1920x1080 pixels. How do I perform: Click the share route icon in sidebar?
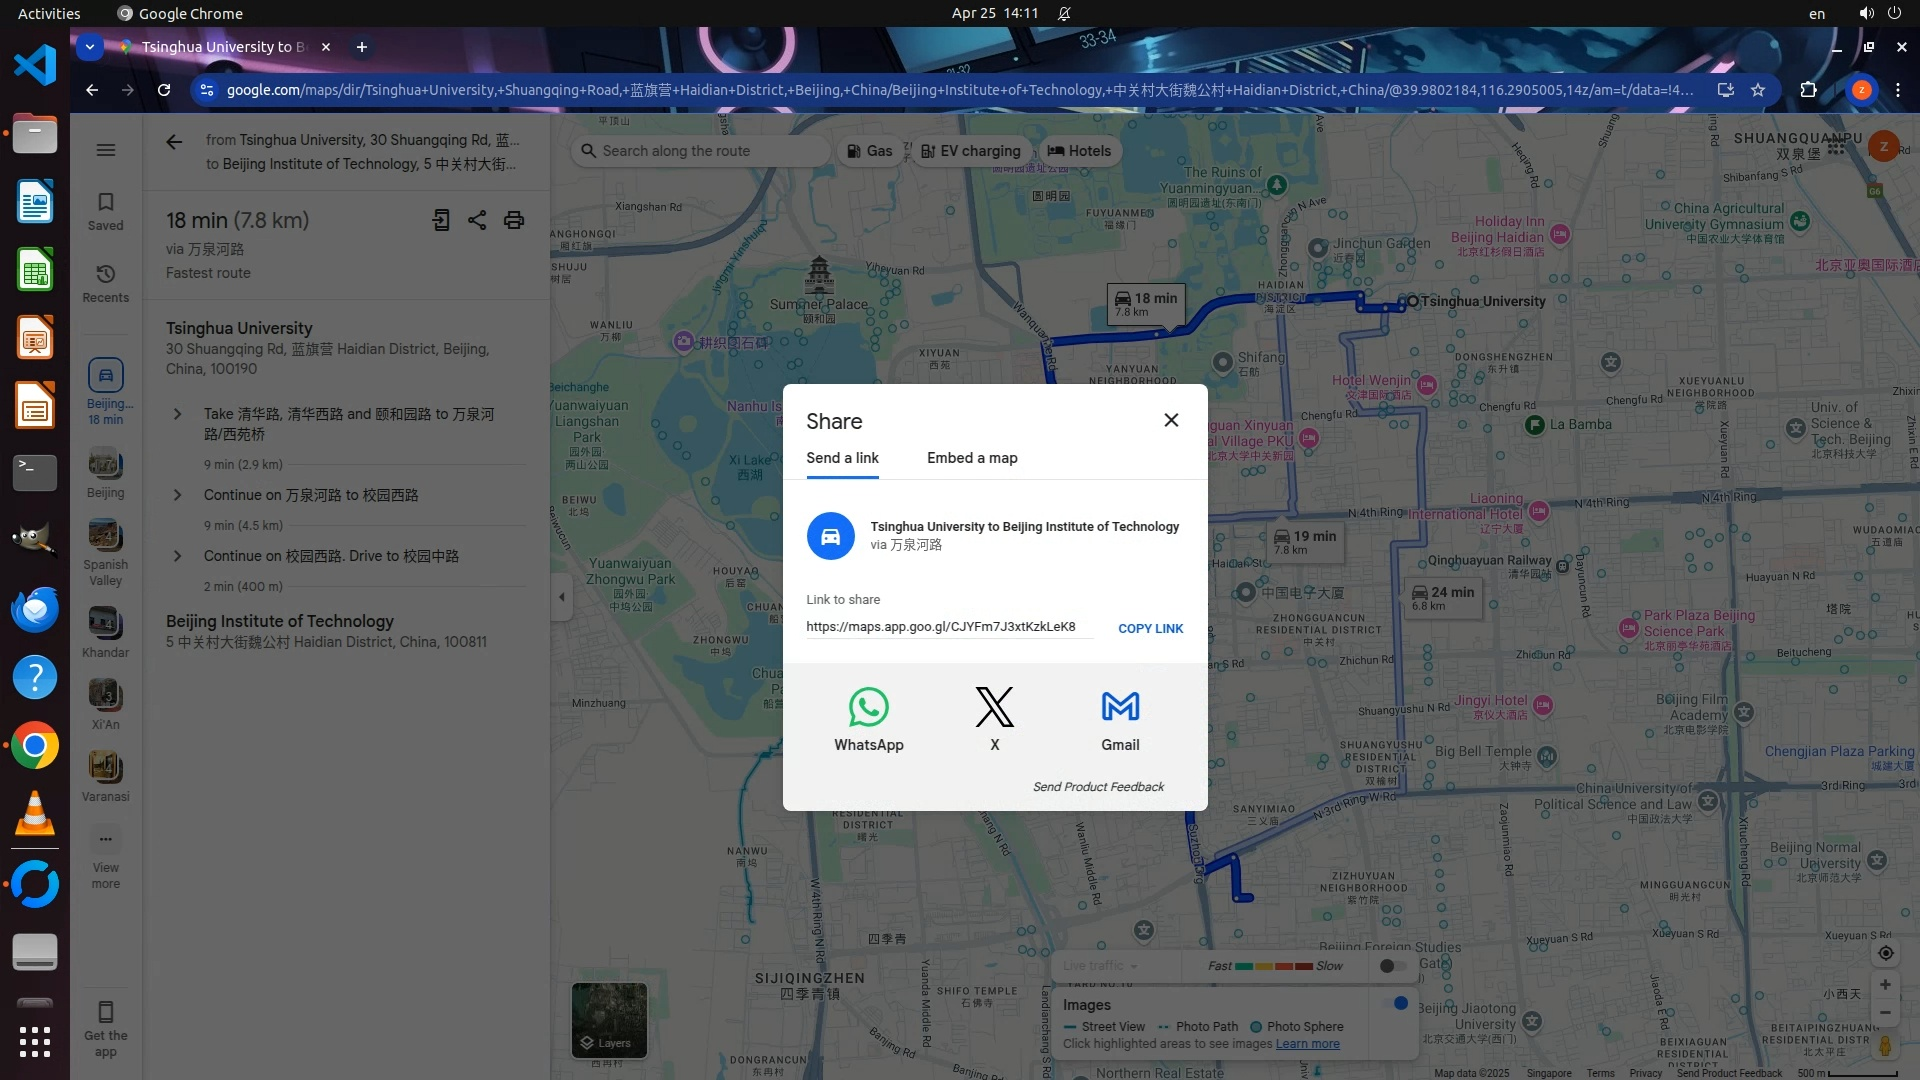point(477,220)
